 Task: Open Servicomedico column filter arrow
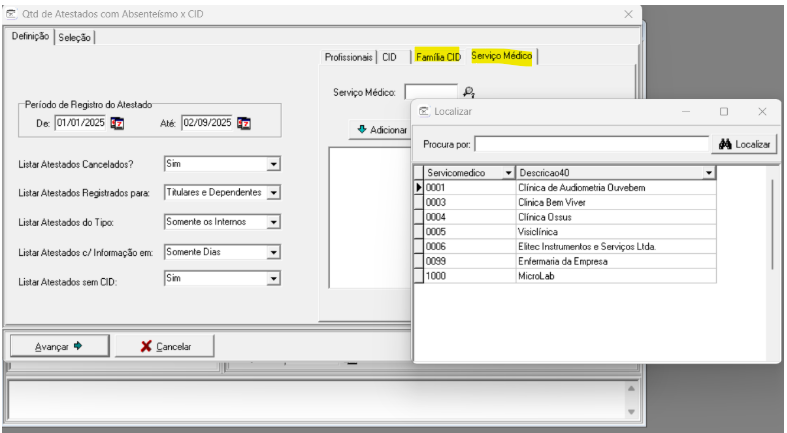[x=509, y=173]
